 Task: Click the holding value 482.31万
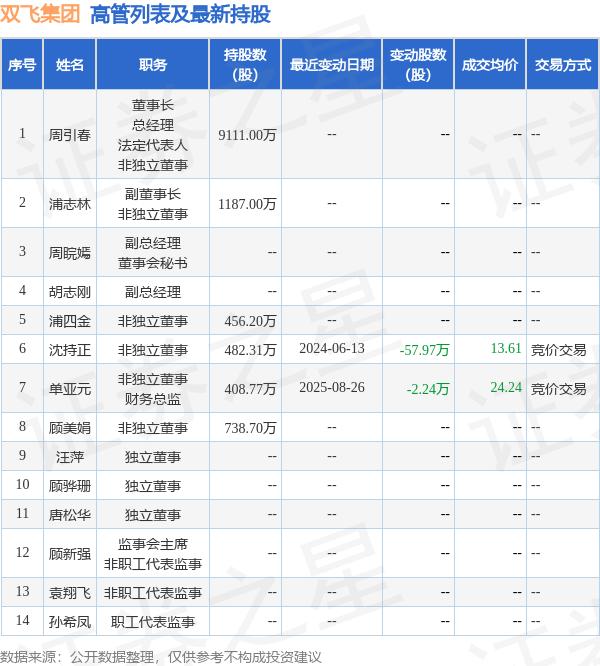coord(251,350)
